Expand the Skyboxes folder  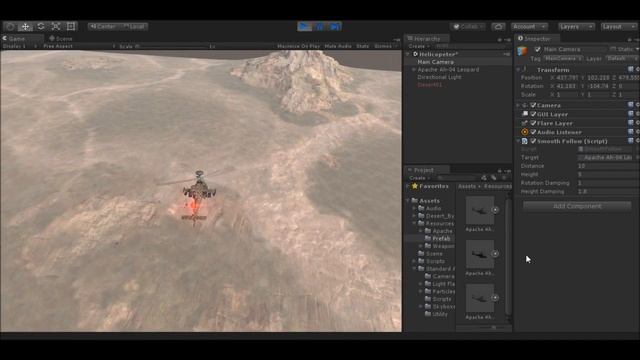click(x=421, y=307)
